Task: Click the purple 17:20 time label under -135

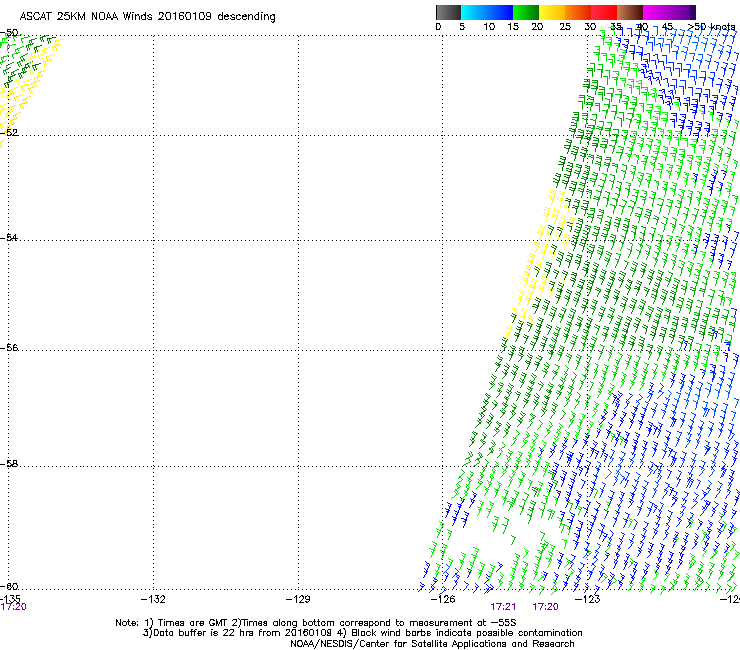Action: [13, 607]
